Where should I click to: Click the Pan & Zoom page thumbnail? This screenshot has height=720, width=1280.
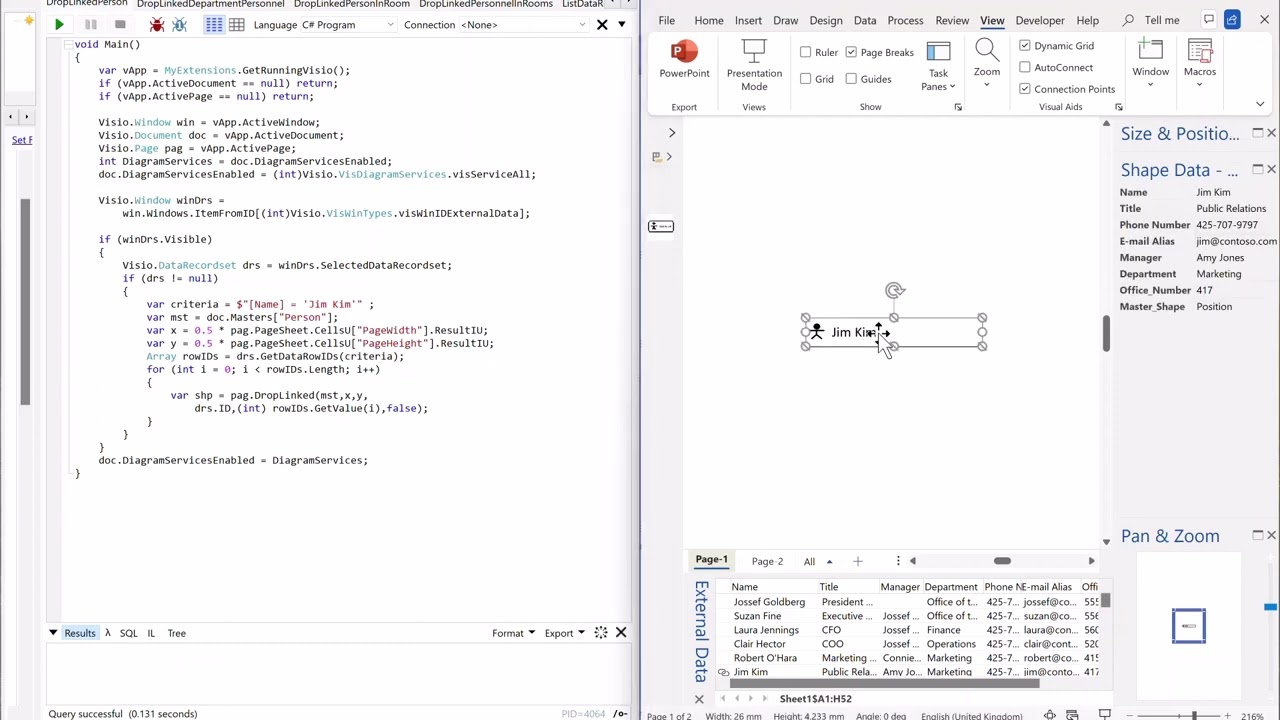click(1188, 626)
